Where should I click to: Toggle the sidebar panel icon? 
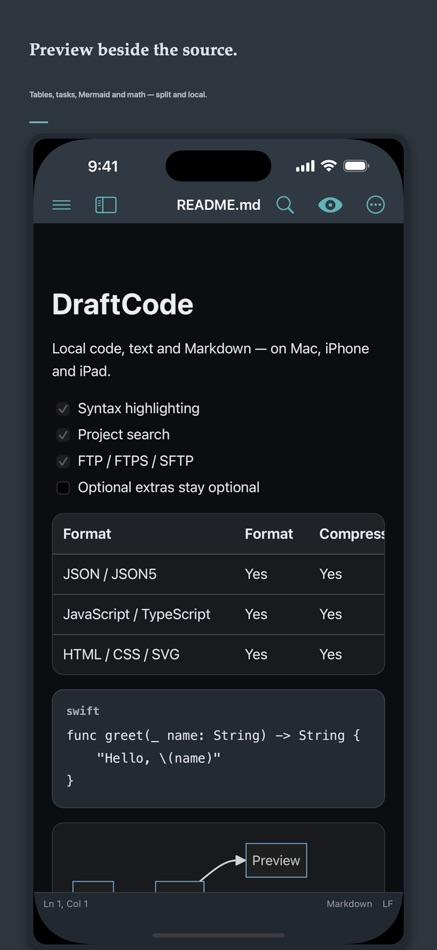click(106, 205)
